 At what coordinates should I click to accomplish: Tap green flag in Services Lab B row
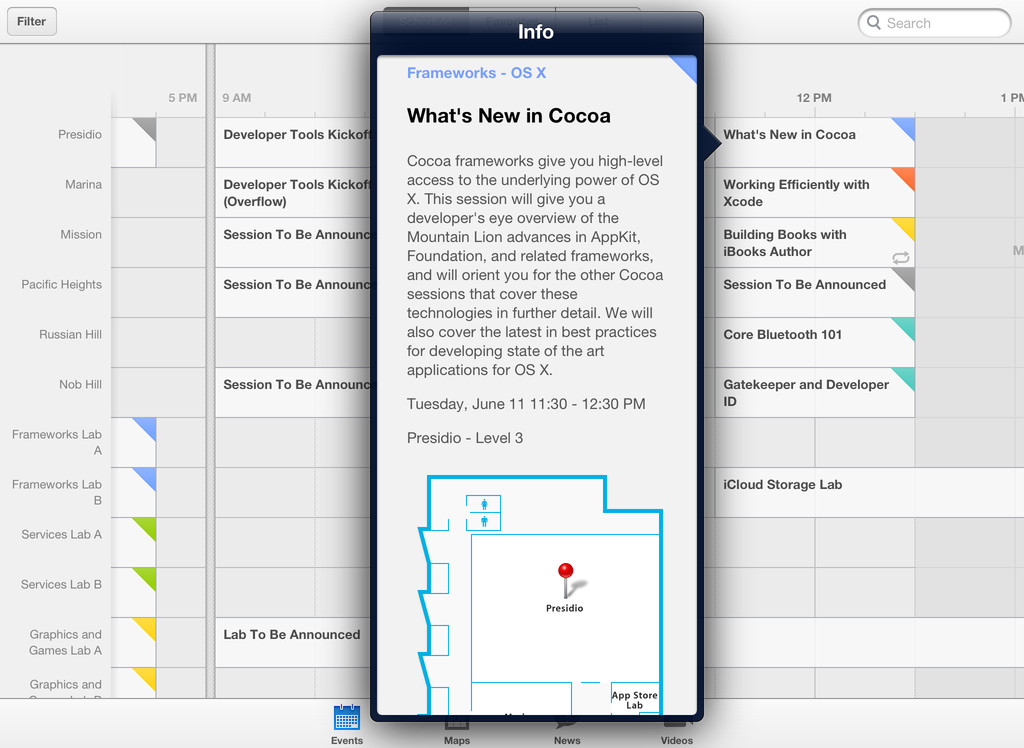(147, 577)
